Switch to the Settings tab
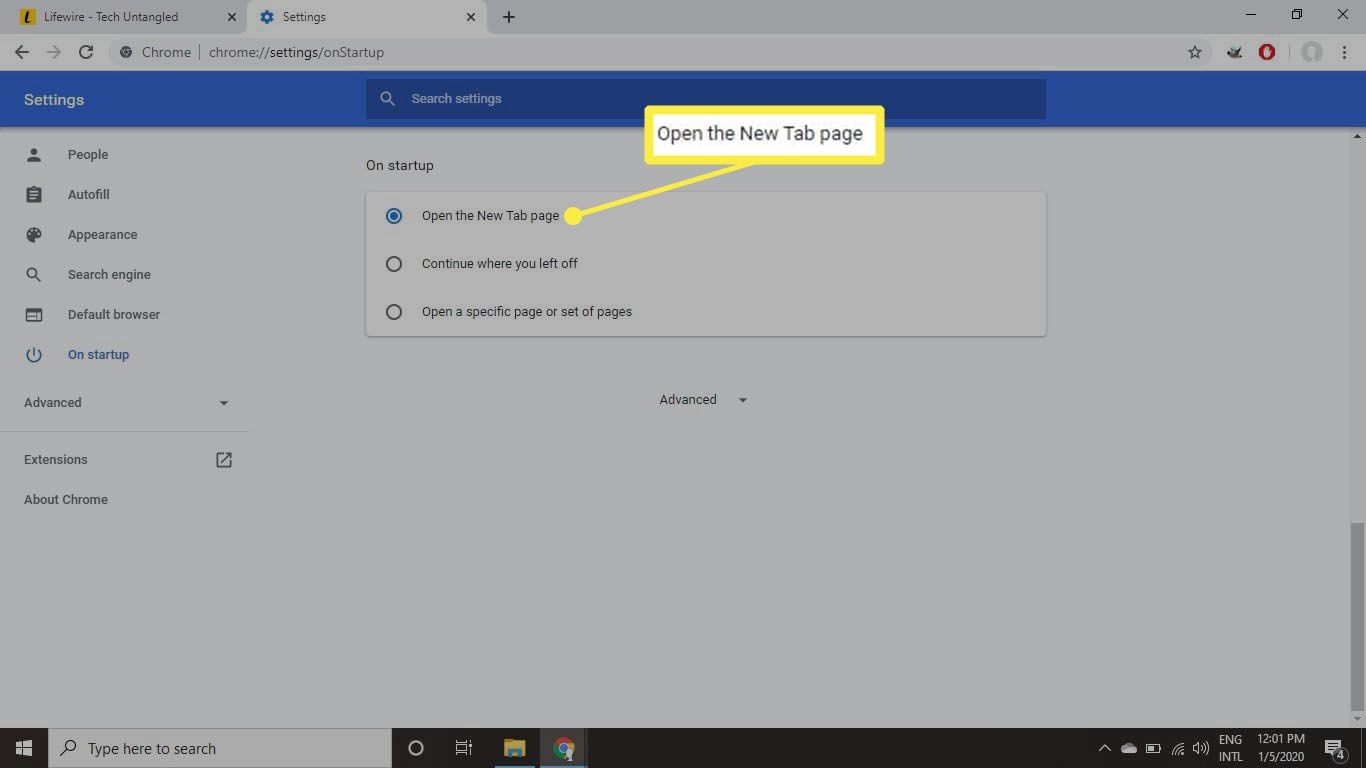Viewport: 1366px width, 768px height. click(366, 17)
